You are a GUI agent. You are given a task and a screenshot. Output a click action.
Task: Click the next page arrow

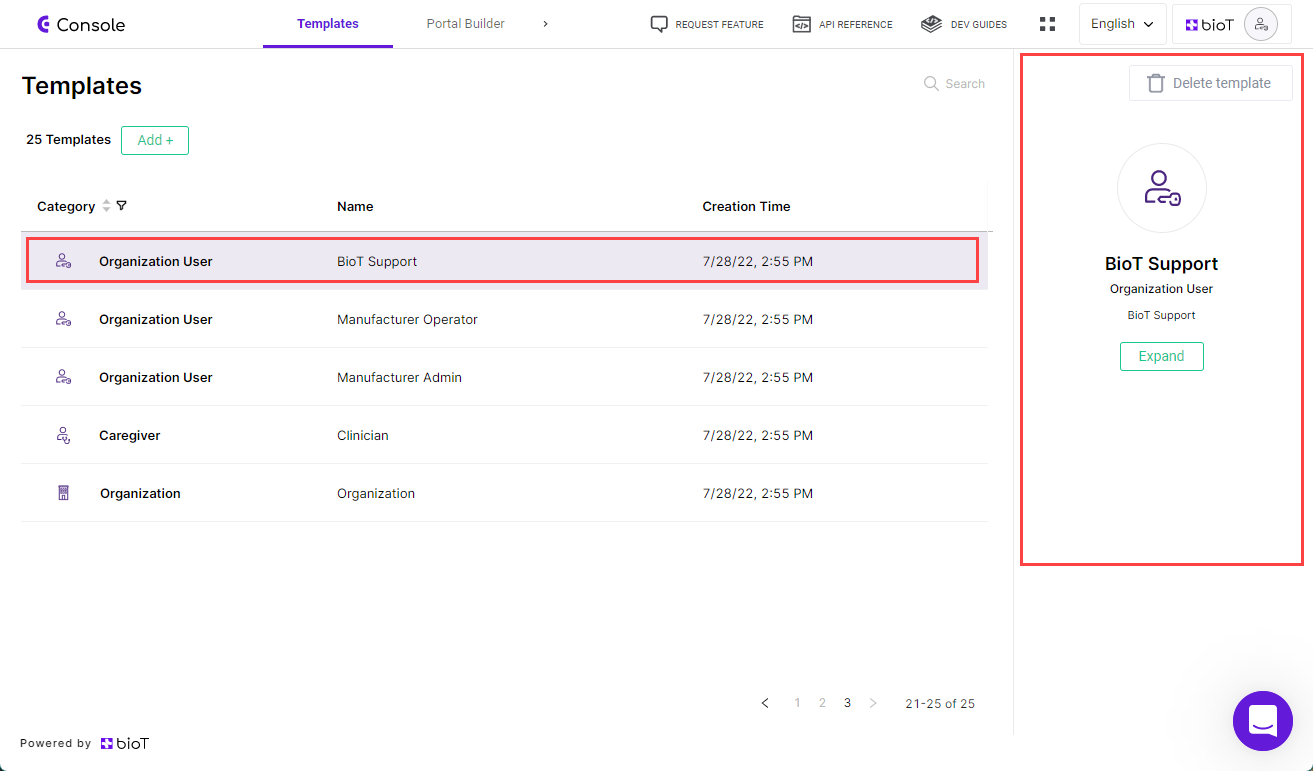pyautogui.click(x=873, y=703)
